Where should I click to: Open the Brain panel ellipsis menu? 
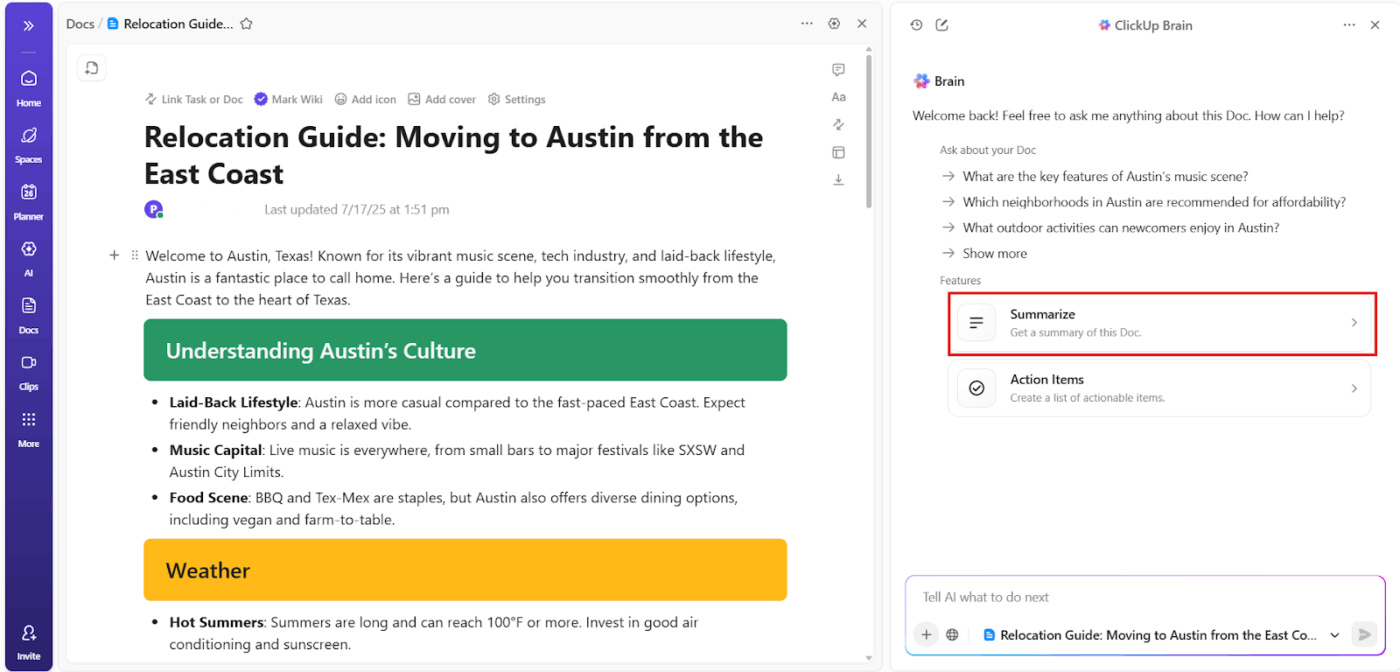tap(1349, 24)
